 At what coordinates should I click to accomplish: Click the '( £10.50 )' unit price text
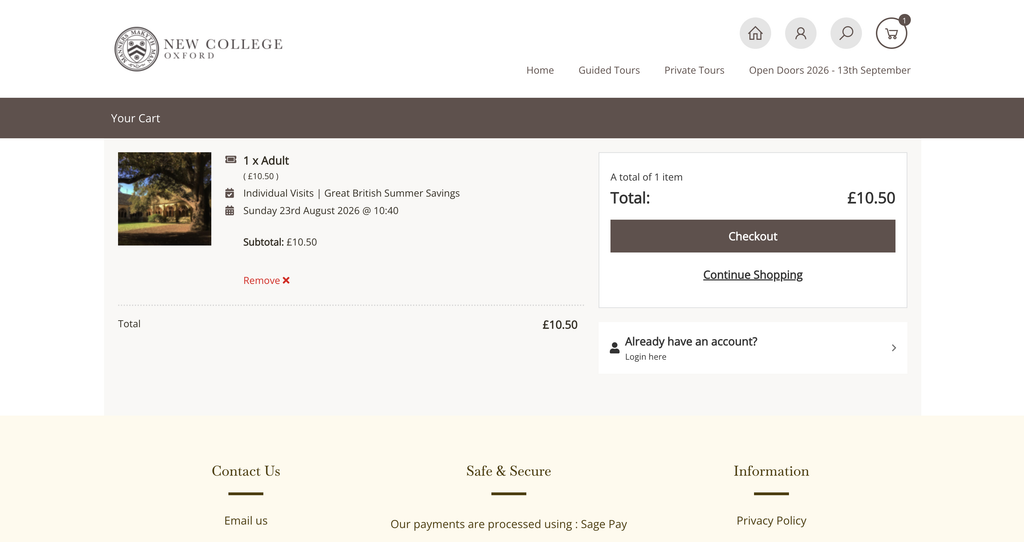coord(261,176)
